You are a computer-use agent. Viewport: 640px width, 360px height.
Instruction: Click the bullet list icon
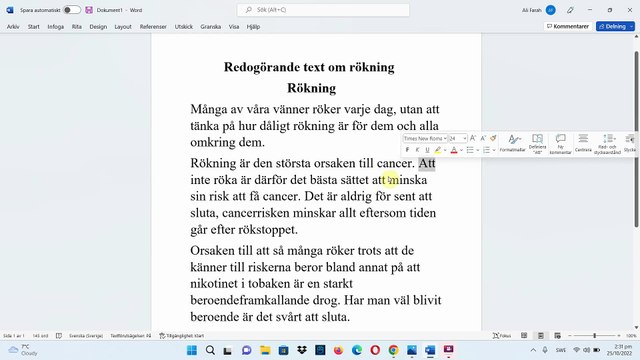click(x=470, y=150)
